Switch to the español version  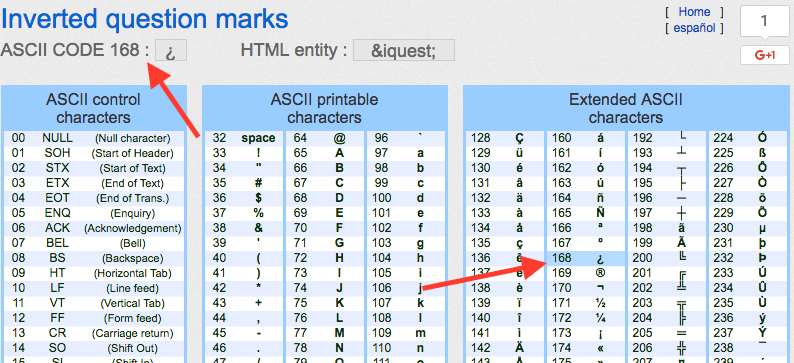694,28
